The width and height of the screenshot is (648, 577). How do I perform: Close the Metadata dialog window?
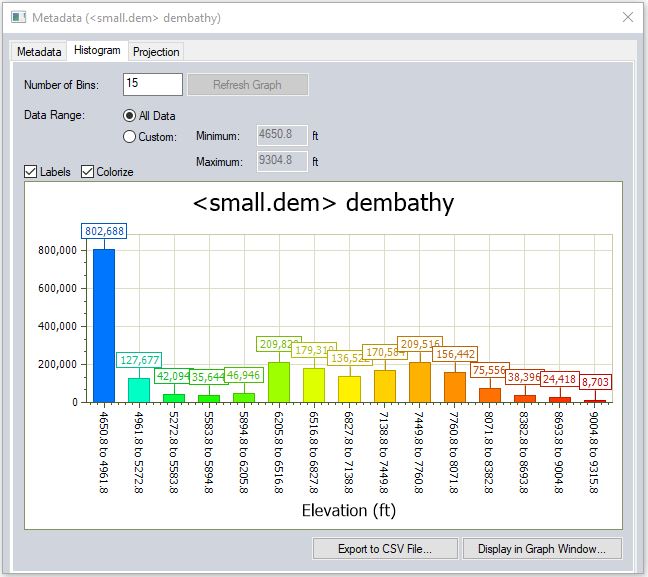tap(627, 18)
